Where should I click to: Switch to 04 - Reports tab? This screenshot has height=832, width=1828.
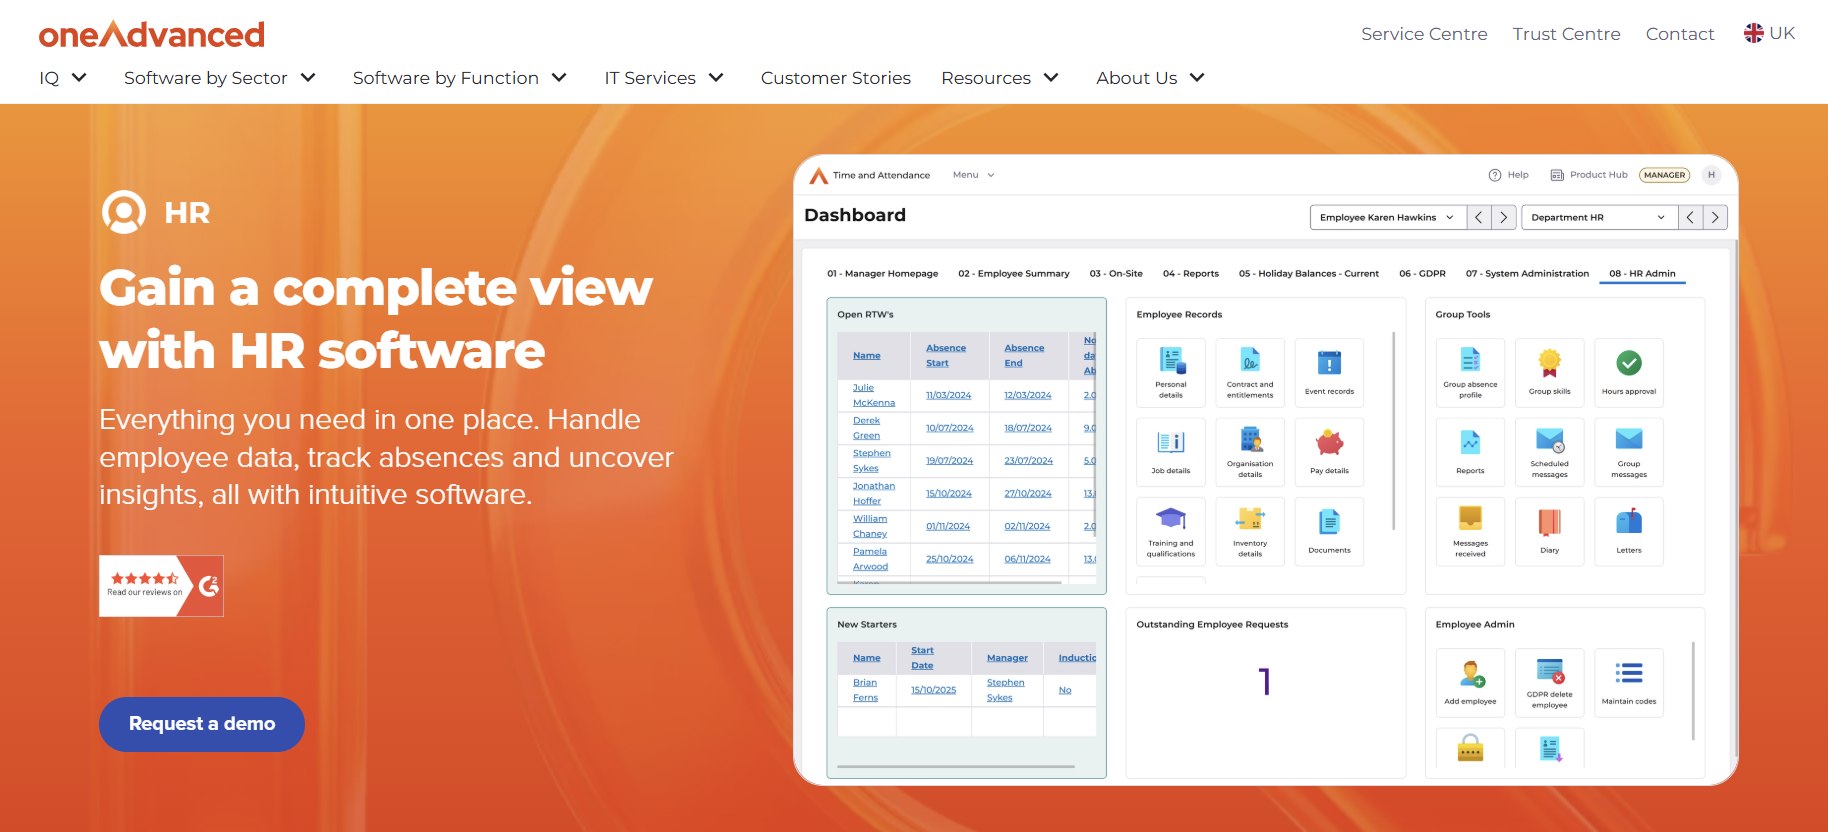(x=1191, y=273)
